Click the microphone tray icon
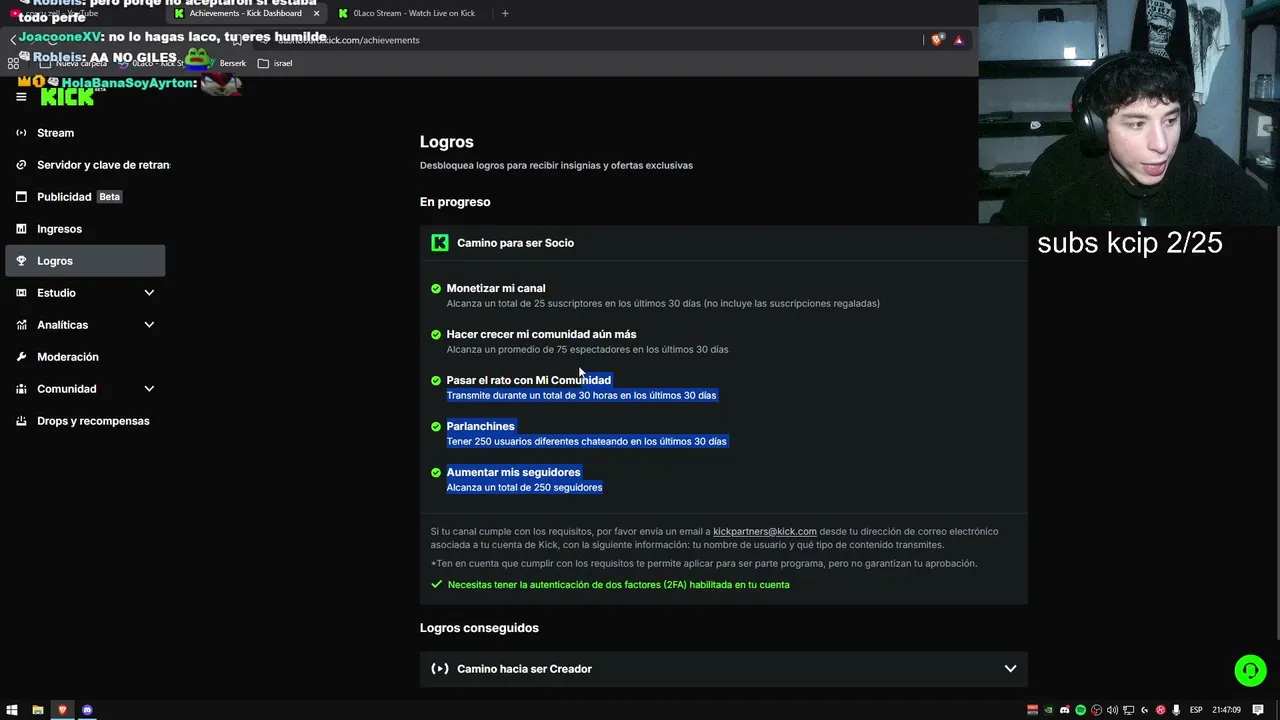This screenshot has width=1280, height=720. pos(1176,710)
